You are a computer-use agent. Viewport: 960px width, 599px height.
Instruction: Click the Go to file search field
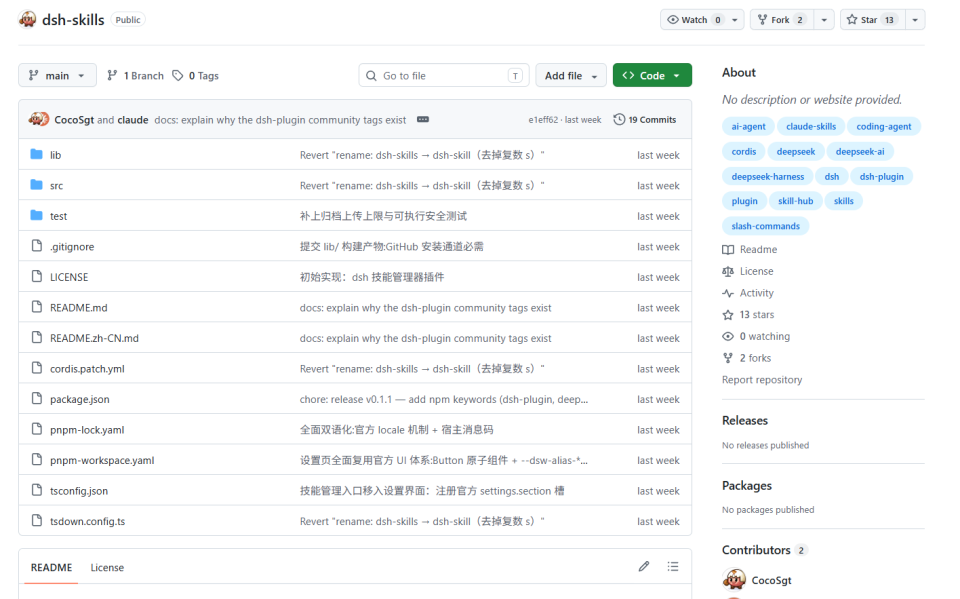(444, 75)
